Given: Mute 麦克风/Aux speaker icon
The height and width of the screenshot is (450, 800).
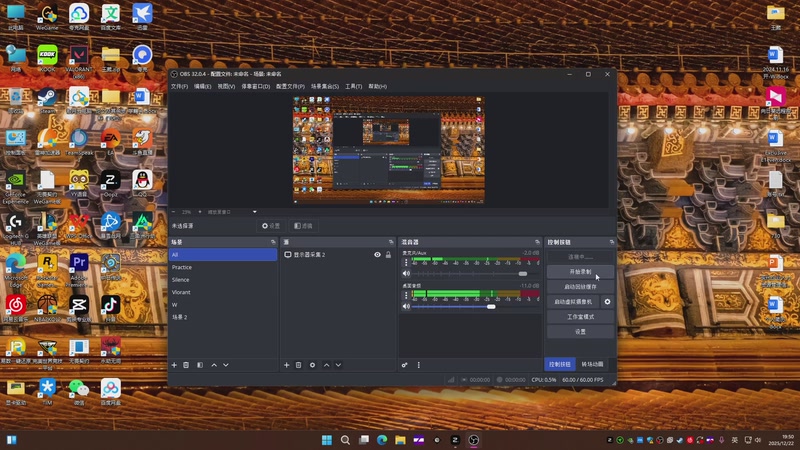Looking at the screenshot, I should (406, 273).
